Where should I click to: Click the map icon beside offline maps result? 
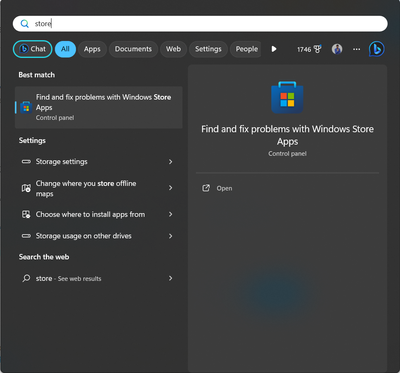pyautogui.click(x=26, y=188)
